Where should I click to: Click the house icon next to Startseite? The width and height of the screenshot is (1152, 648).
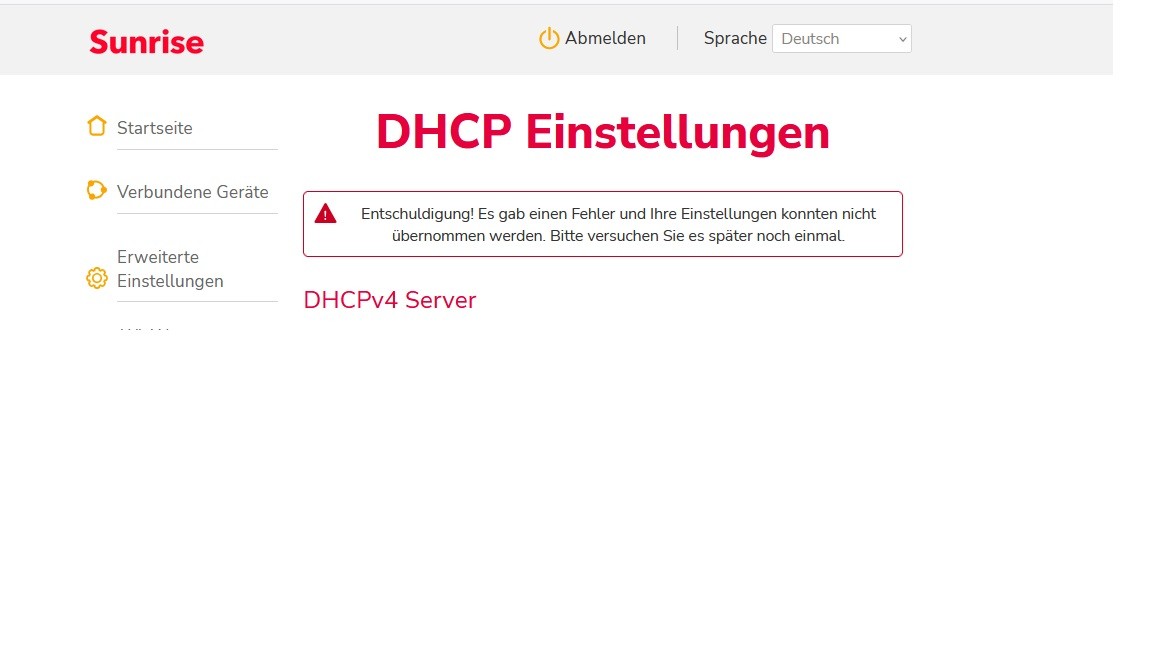(x=96, y=126)
